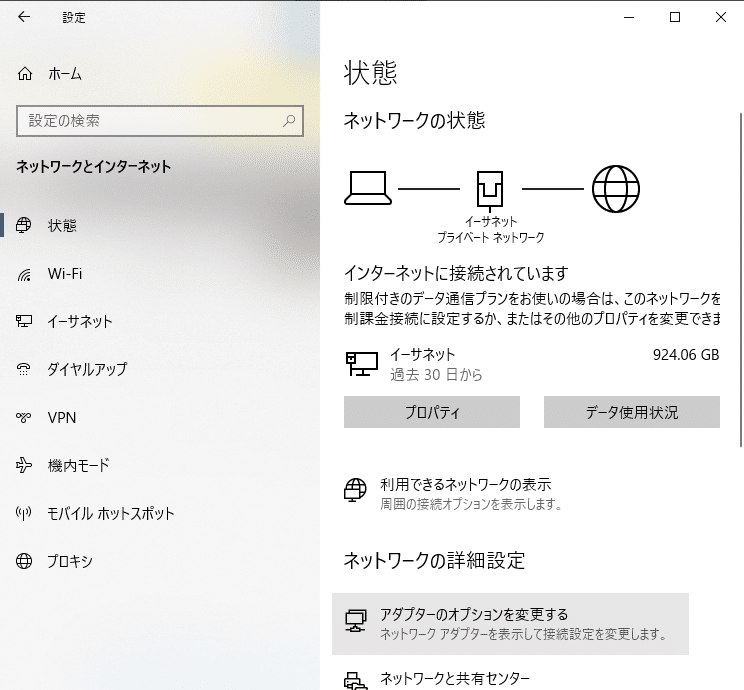Open モバイル ホットスポット settings
The width and height of the screenshot is (744, 690).
click(x=160, y=513)
